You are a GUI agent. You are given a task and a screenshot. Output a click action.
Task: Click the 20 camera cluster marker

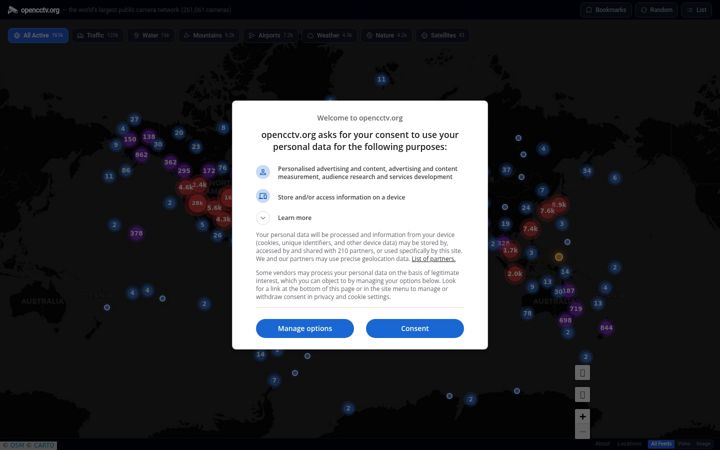(x=179, y=133)
